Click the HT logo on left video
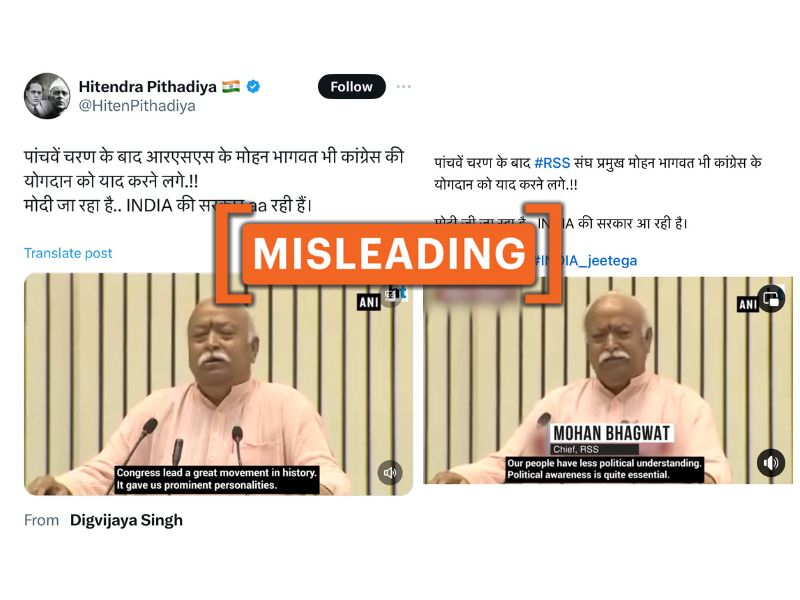The height and width of the screenshot is (600, 800). coord(397,293)
